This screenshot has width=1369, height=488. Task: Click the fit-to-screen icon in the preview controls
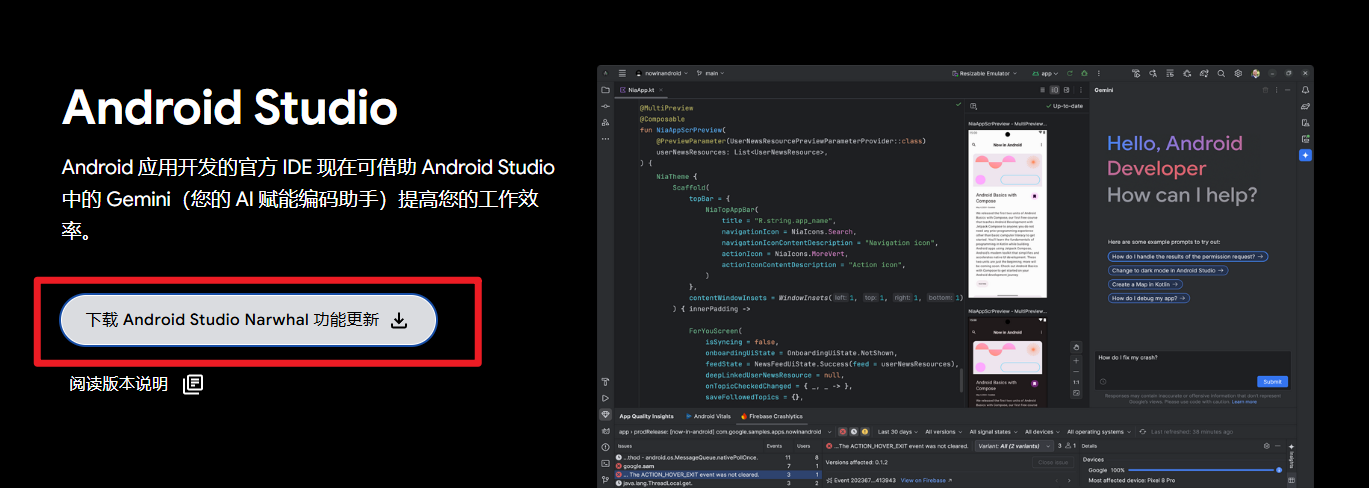point(1076,393)
